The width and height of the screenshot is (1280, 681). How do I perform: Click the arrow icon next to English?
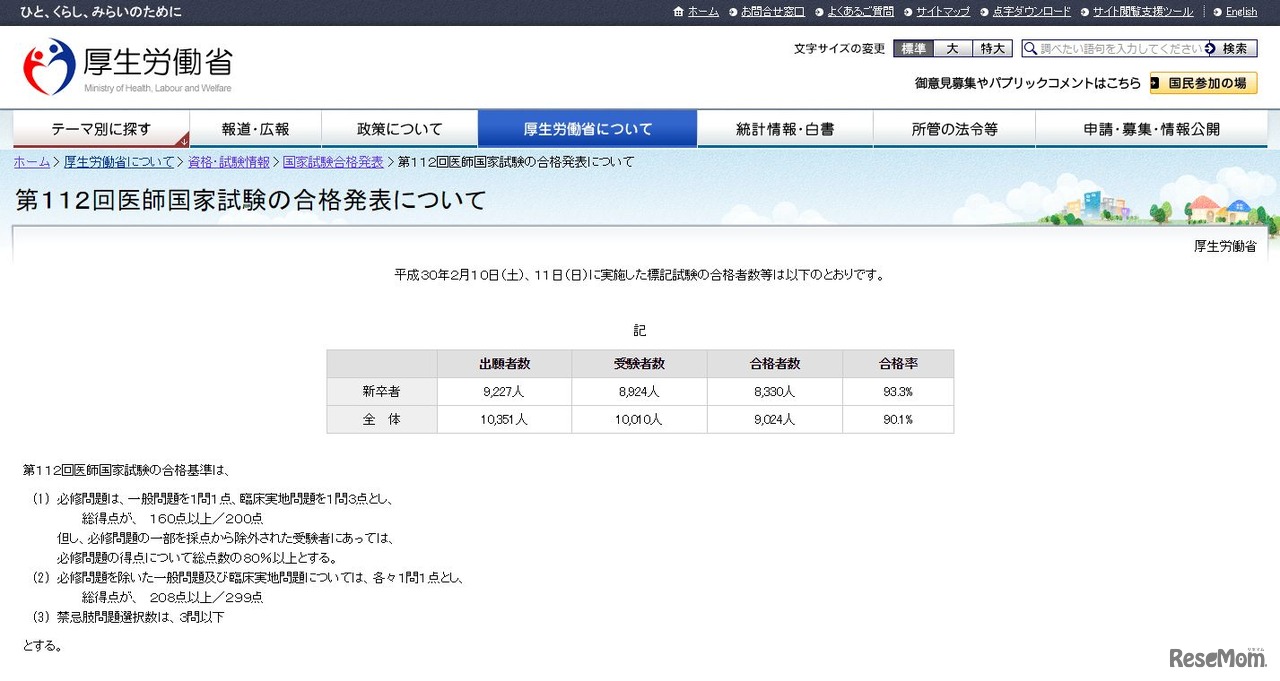tap(1217, 12)
